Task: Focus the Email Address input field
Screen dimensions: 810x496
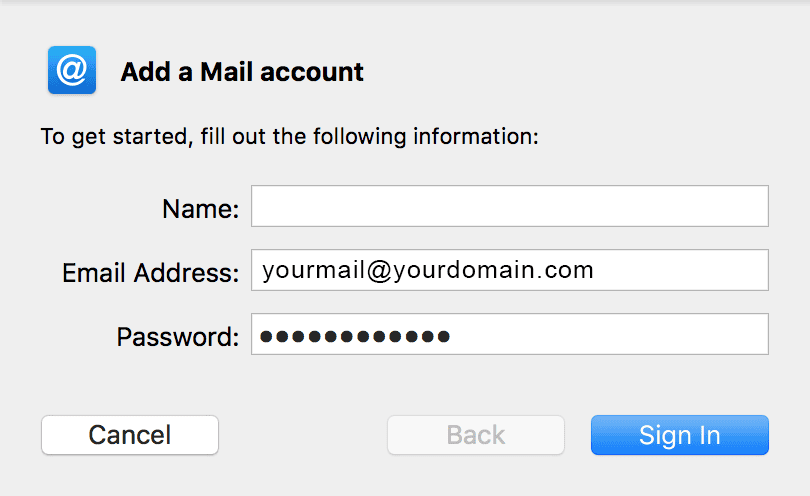Action: click(680, 270)
